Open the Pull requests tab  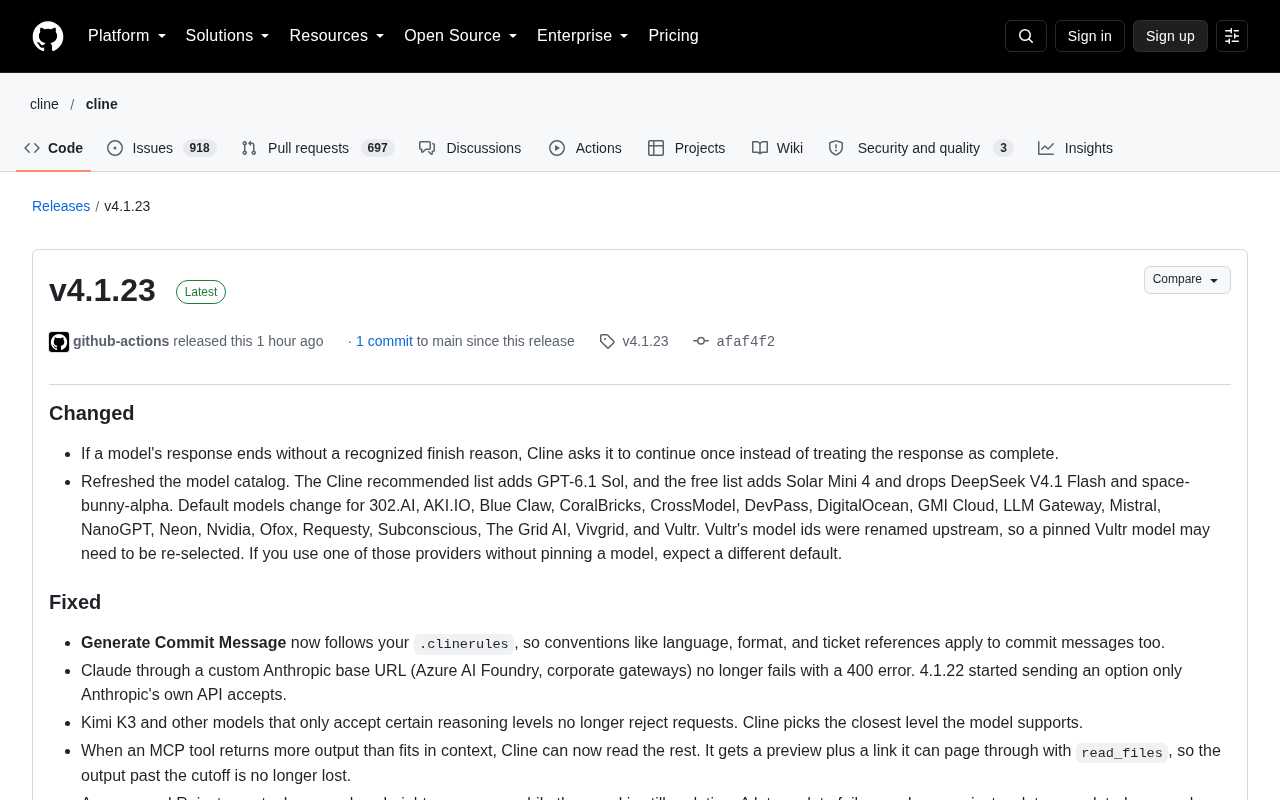pos(318,148)
